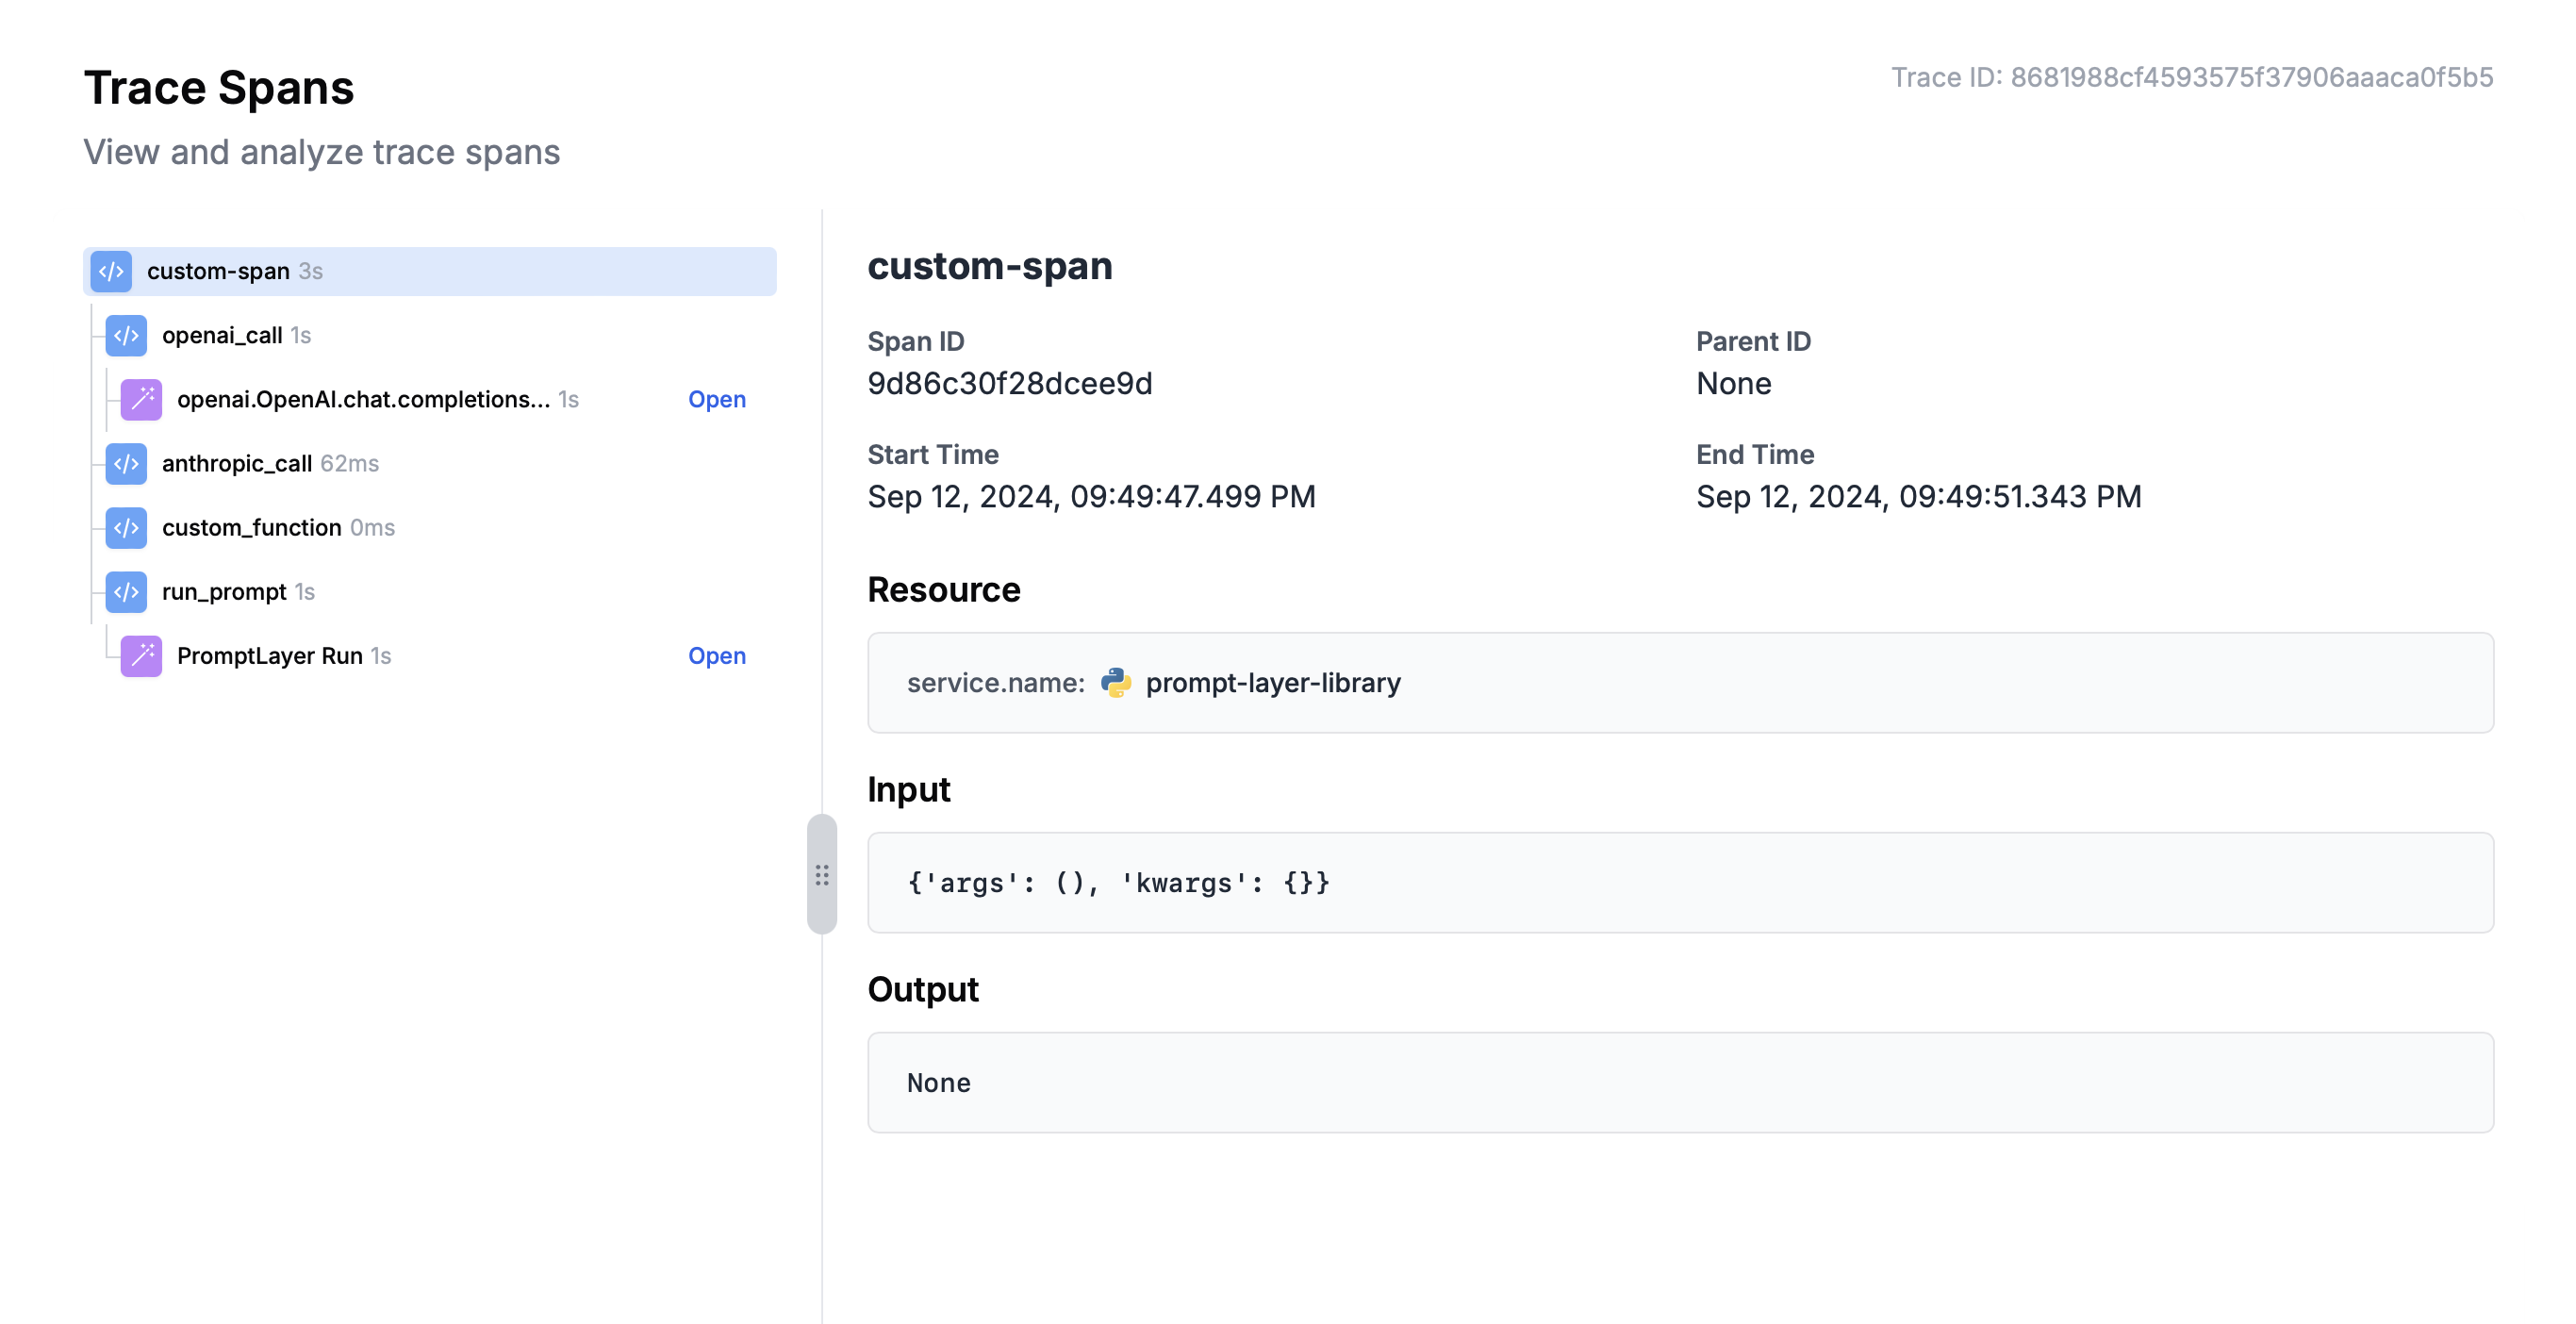Click the purple wand icon for PromptLayer Run

pyautogui.click(x=141, y=655)
